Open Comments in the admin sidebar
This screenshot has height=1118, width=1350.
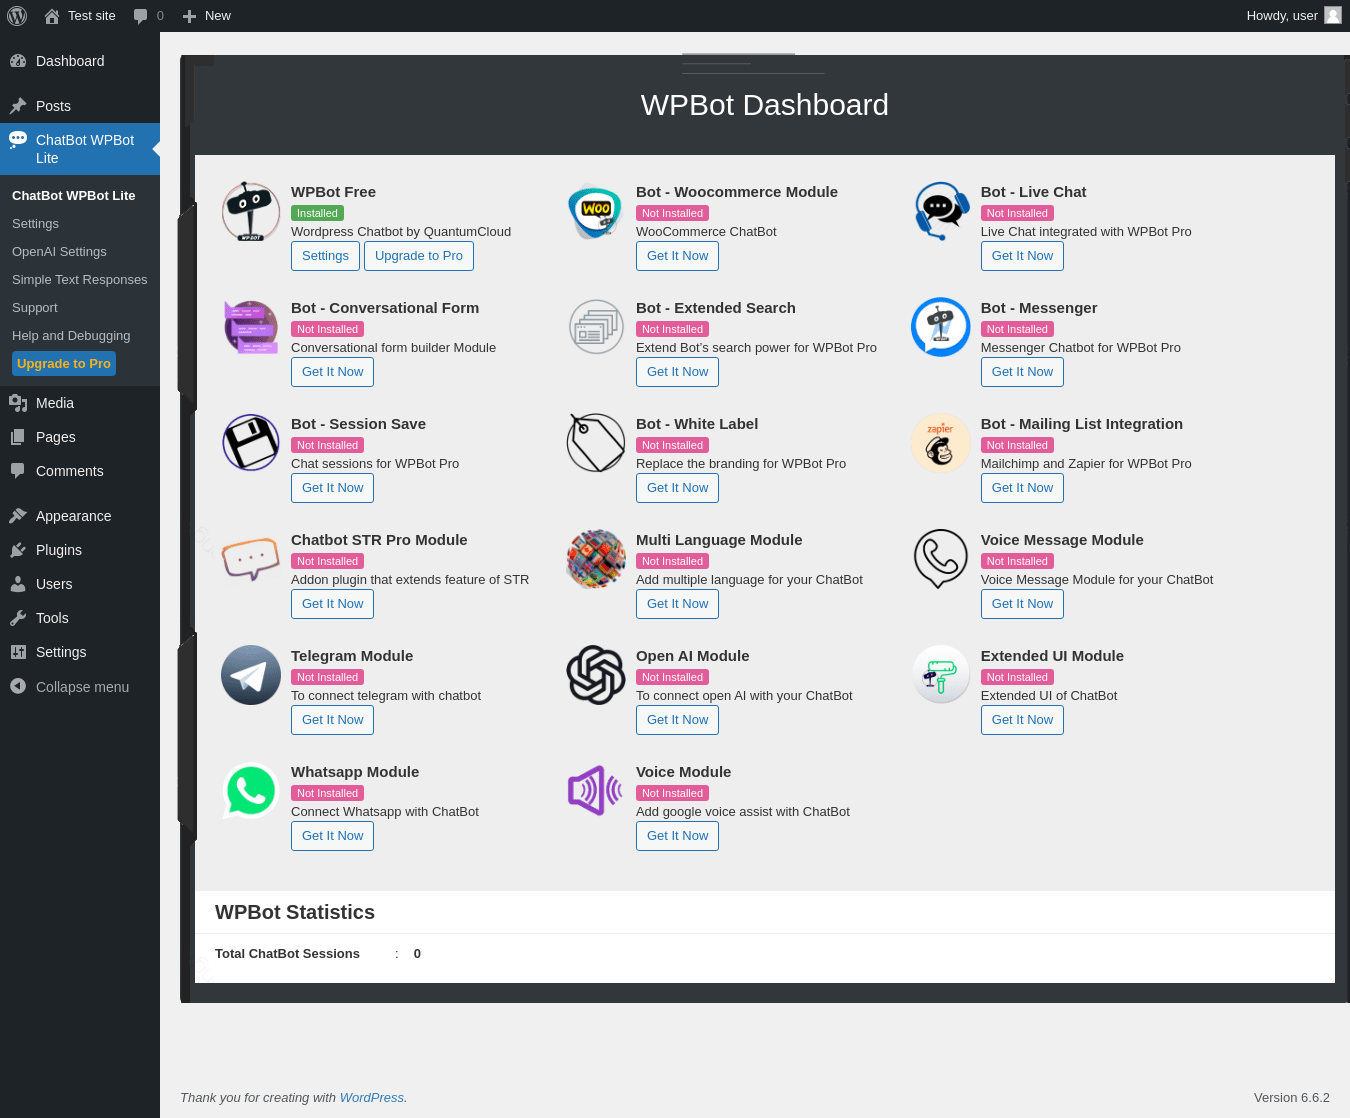pyautogui.click(x=80, y=471)
